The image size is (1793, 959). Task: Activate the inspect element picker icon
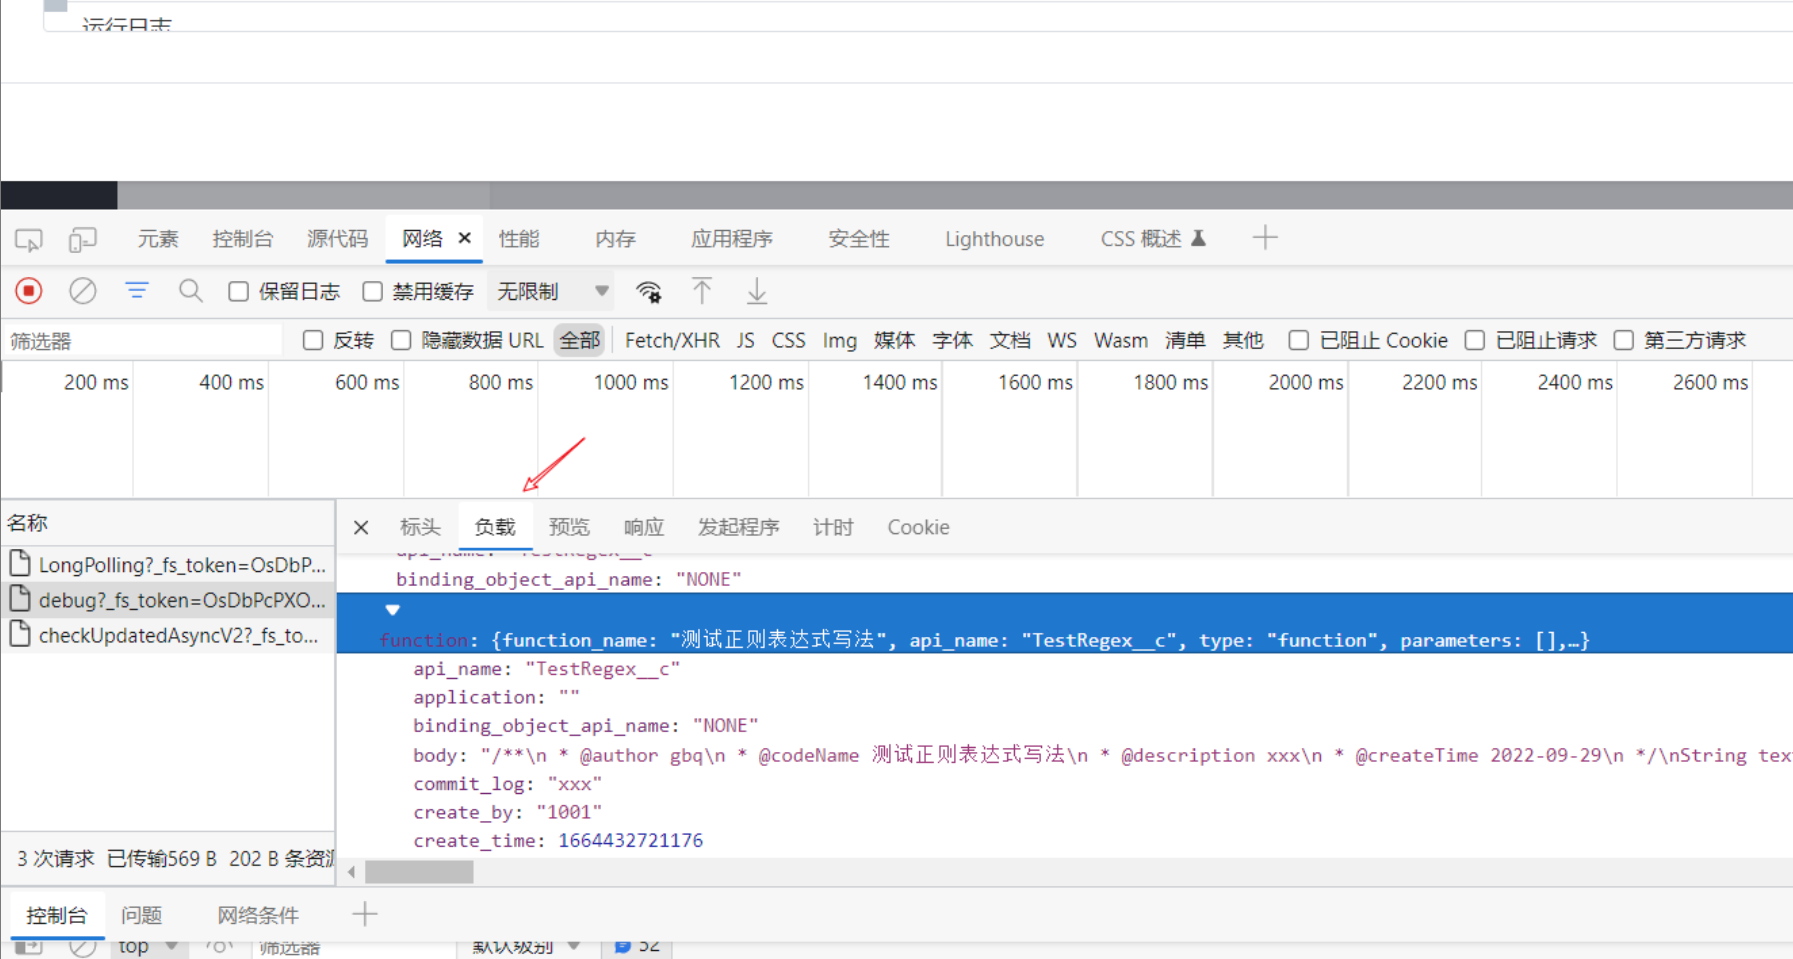coord(29,239)
